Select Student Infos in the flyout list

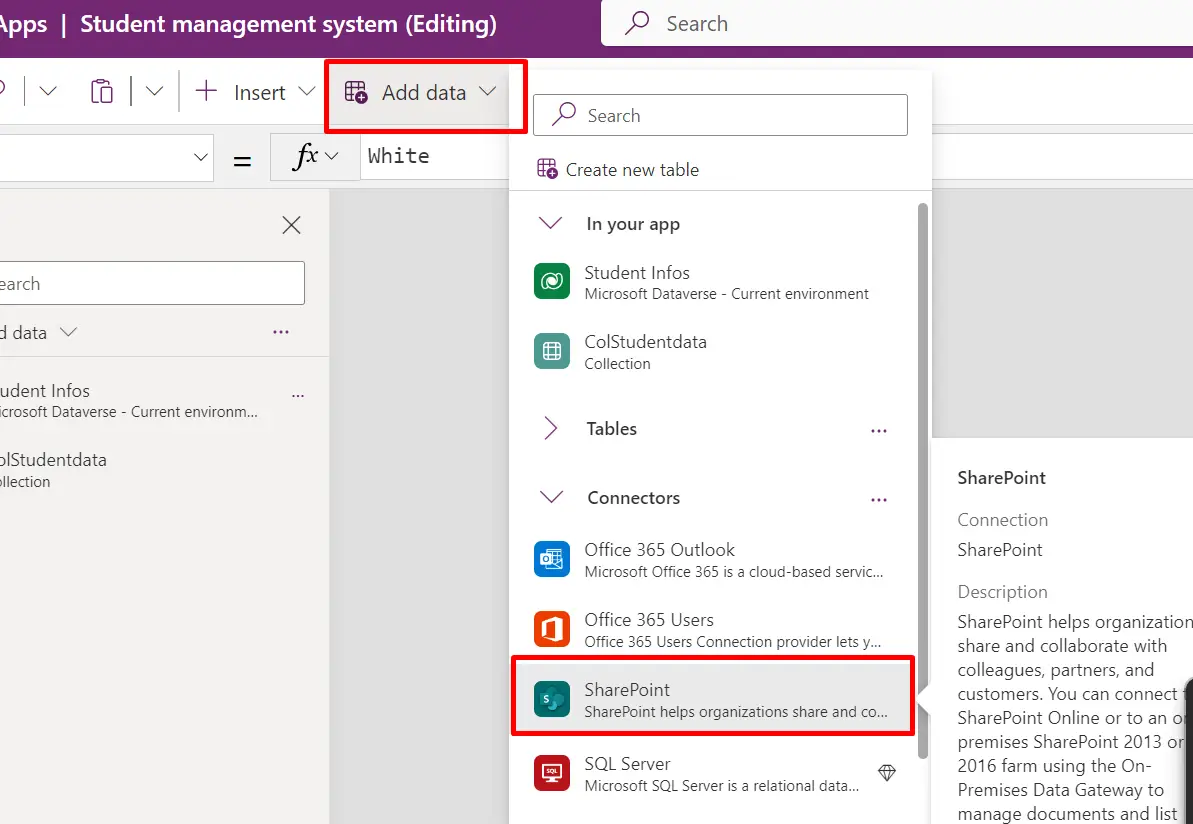713,282
